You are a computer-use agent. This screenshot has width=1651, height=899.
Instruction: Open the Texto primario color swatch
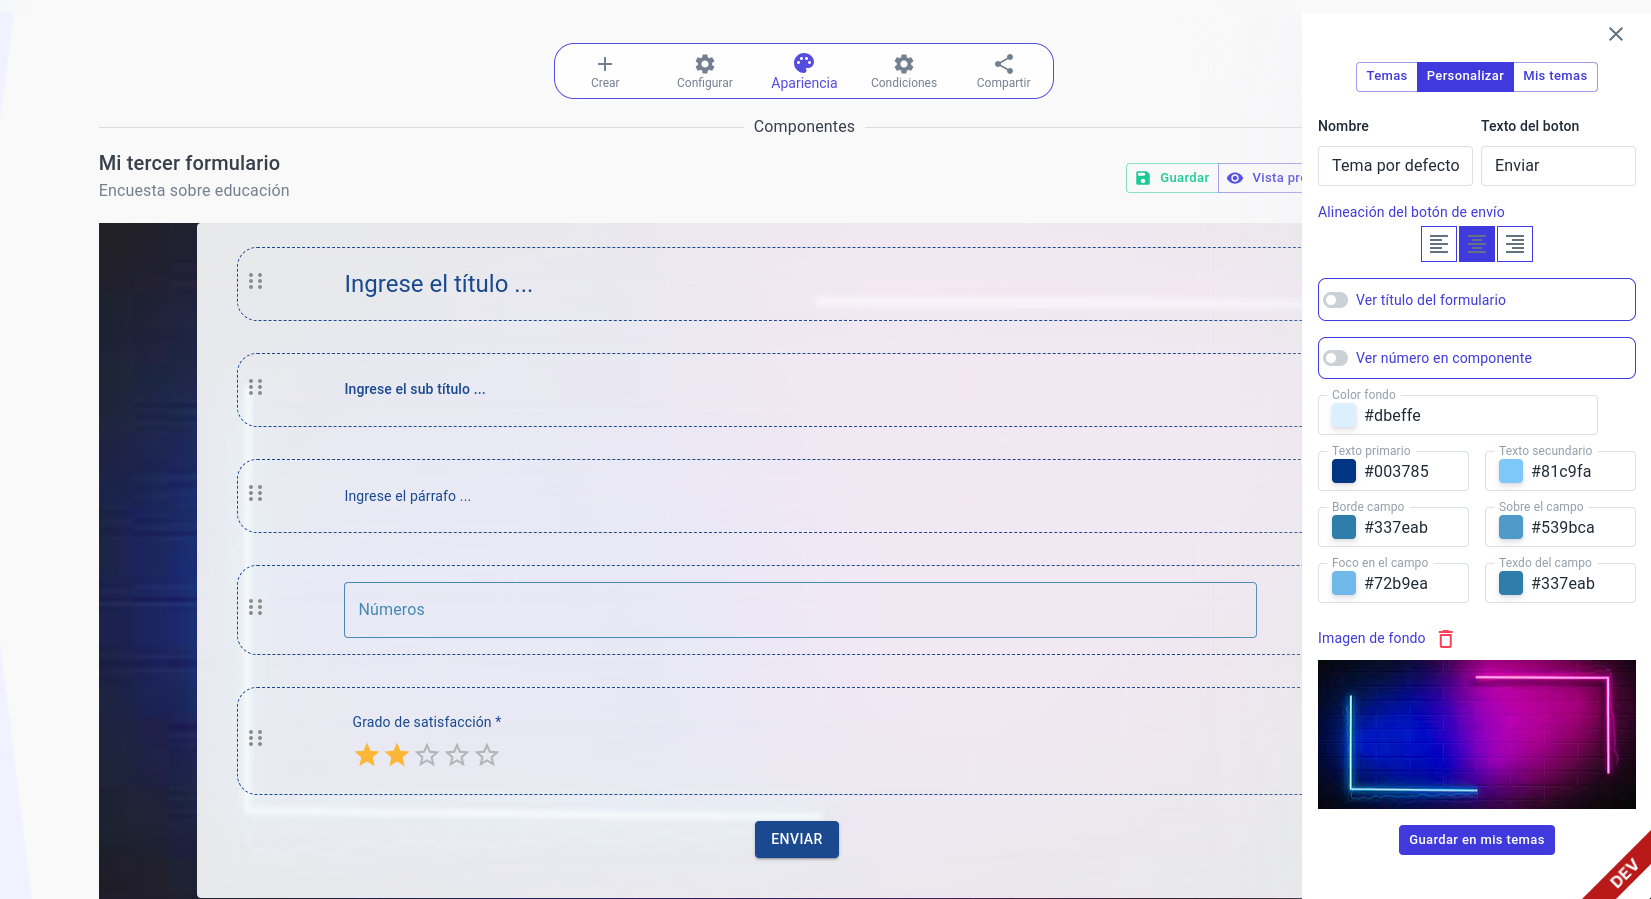point(1344,471)
